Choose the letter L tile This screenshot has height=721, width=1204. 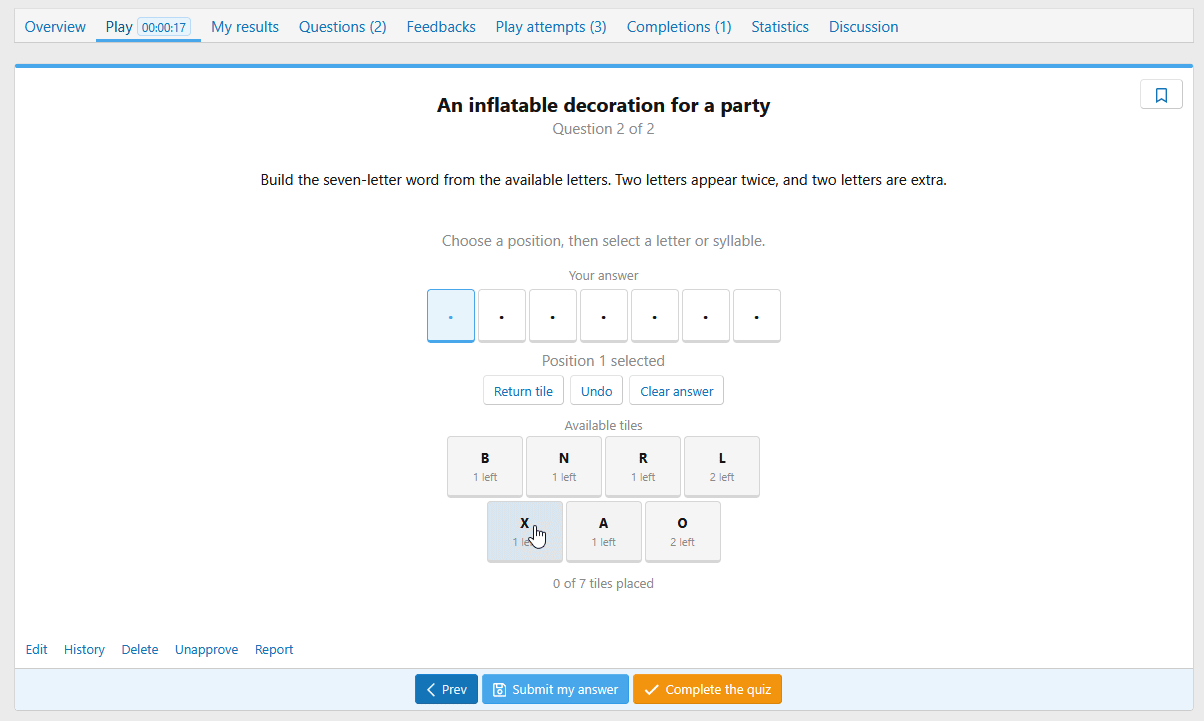(x=722, y=466)
